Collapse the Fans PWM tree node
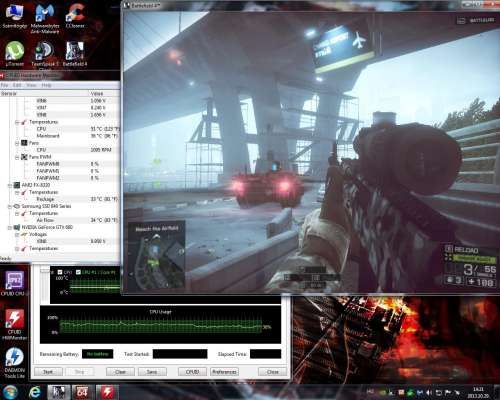 pos(17,157)
